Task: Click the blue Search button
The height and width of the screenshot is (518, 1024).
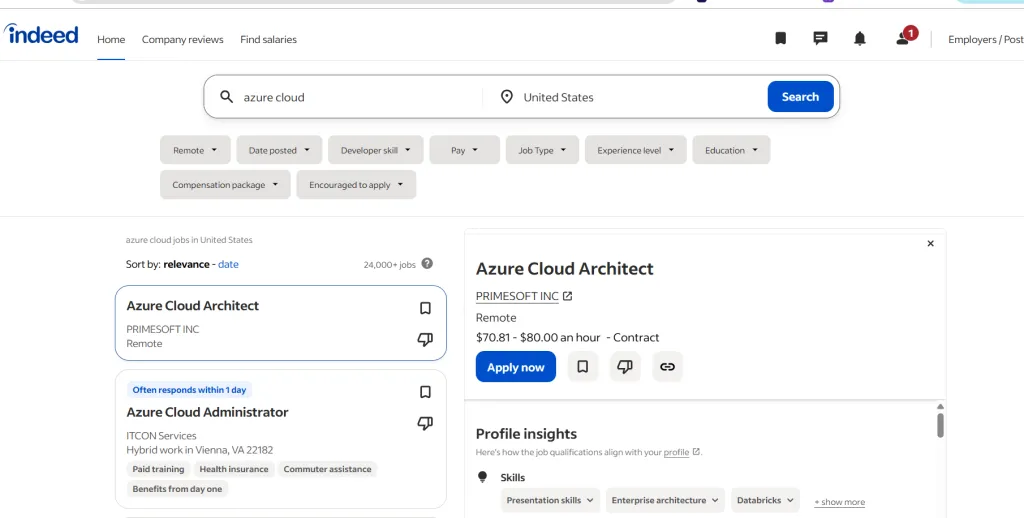Action: click(800, 97)
